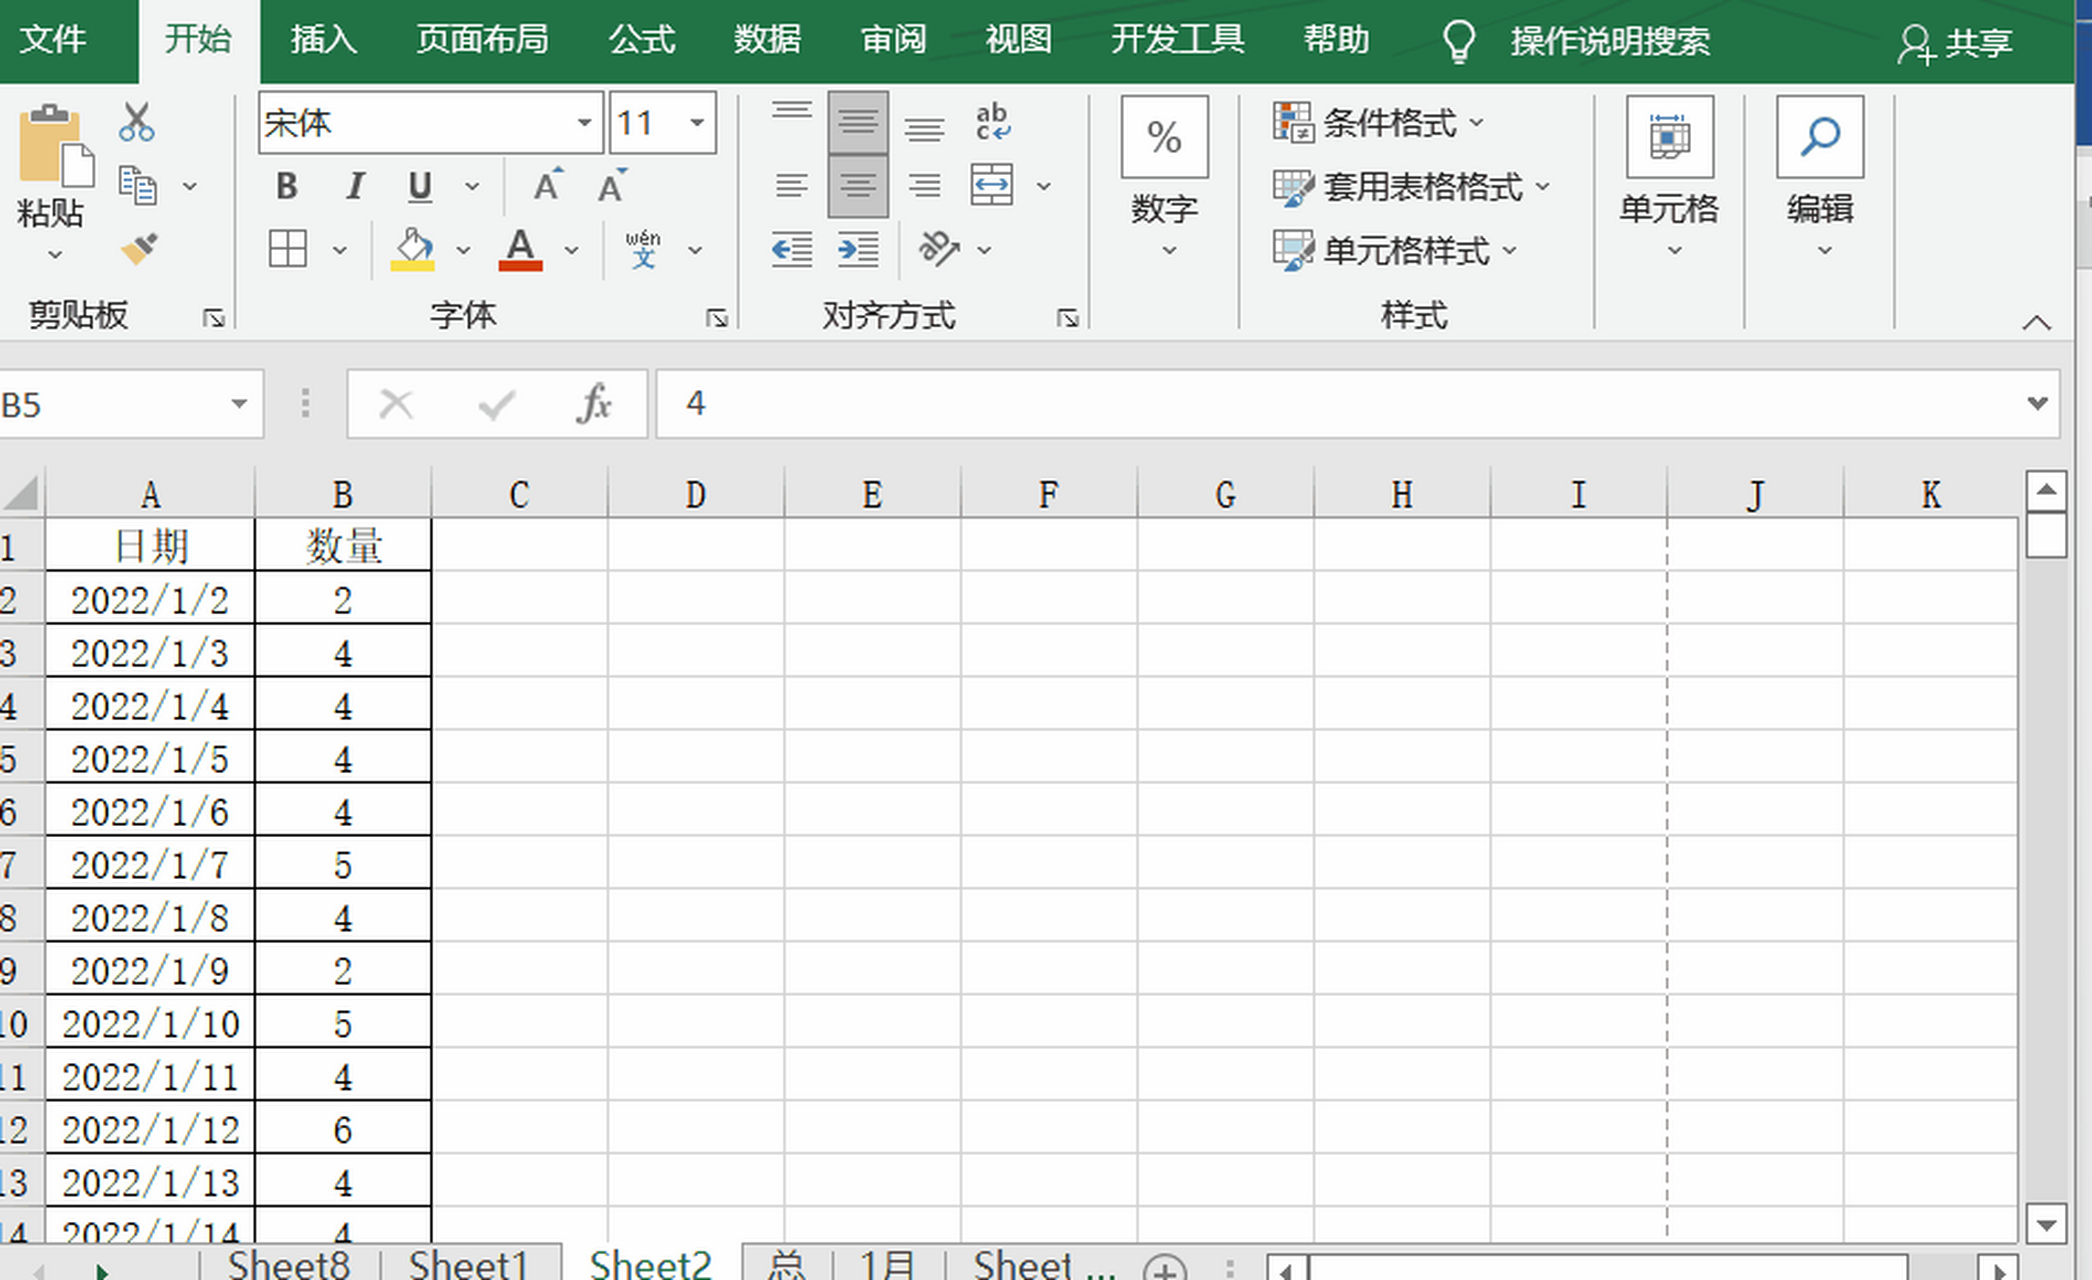Toggle center alignment in 对齐方式 group
This screenshot has height=1280, width=2092.
[x=858, y=184]
